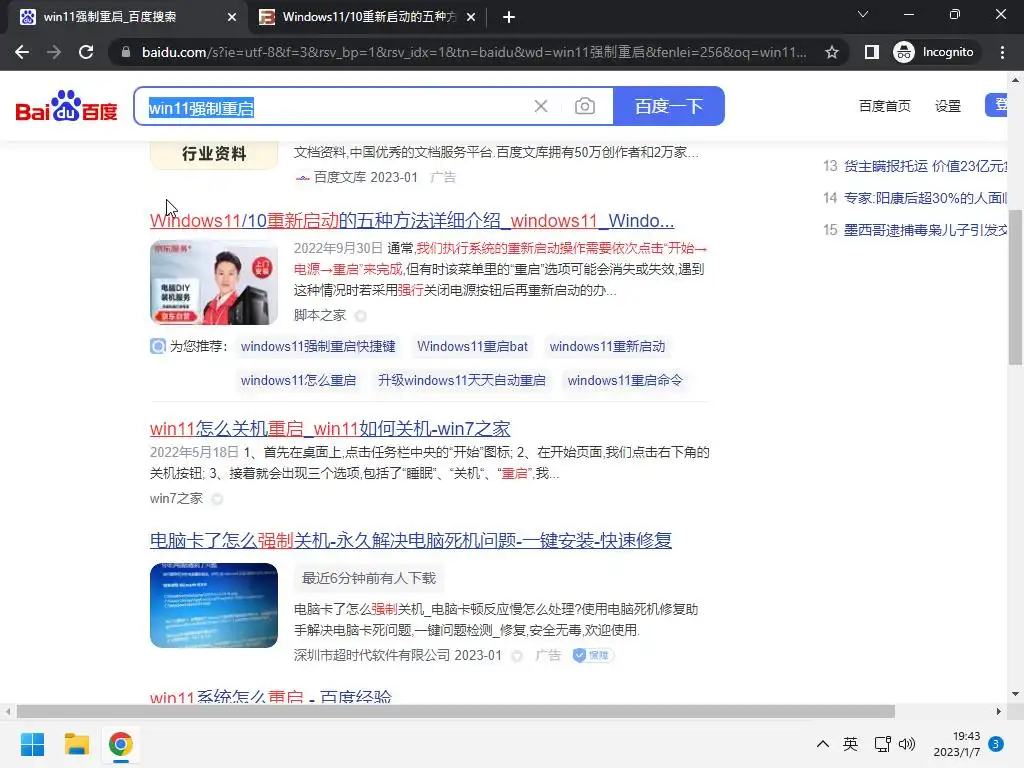Image resolution: width=1024 pixels, height=768 pixels.
Task: Open the 电脑卡了怎么强制关机 ad result
Action: pos(411,540)
